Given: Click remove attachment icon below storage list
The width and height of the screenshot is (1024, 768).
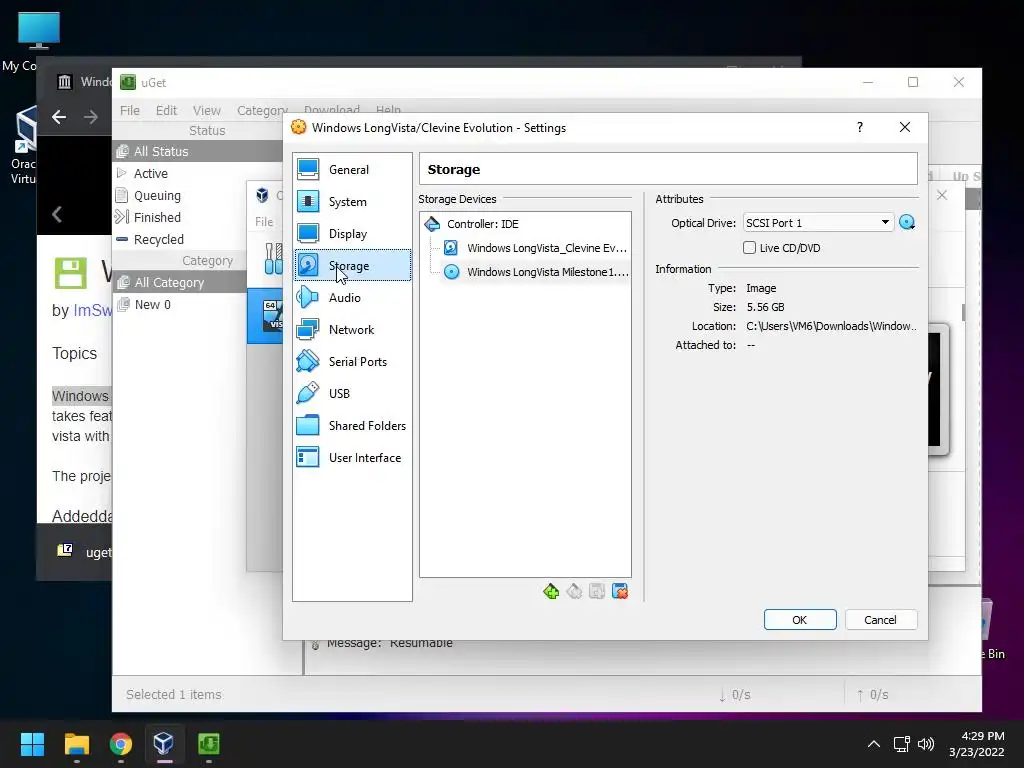Looking at the screenshot, I should (x=620, y=592).
